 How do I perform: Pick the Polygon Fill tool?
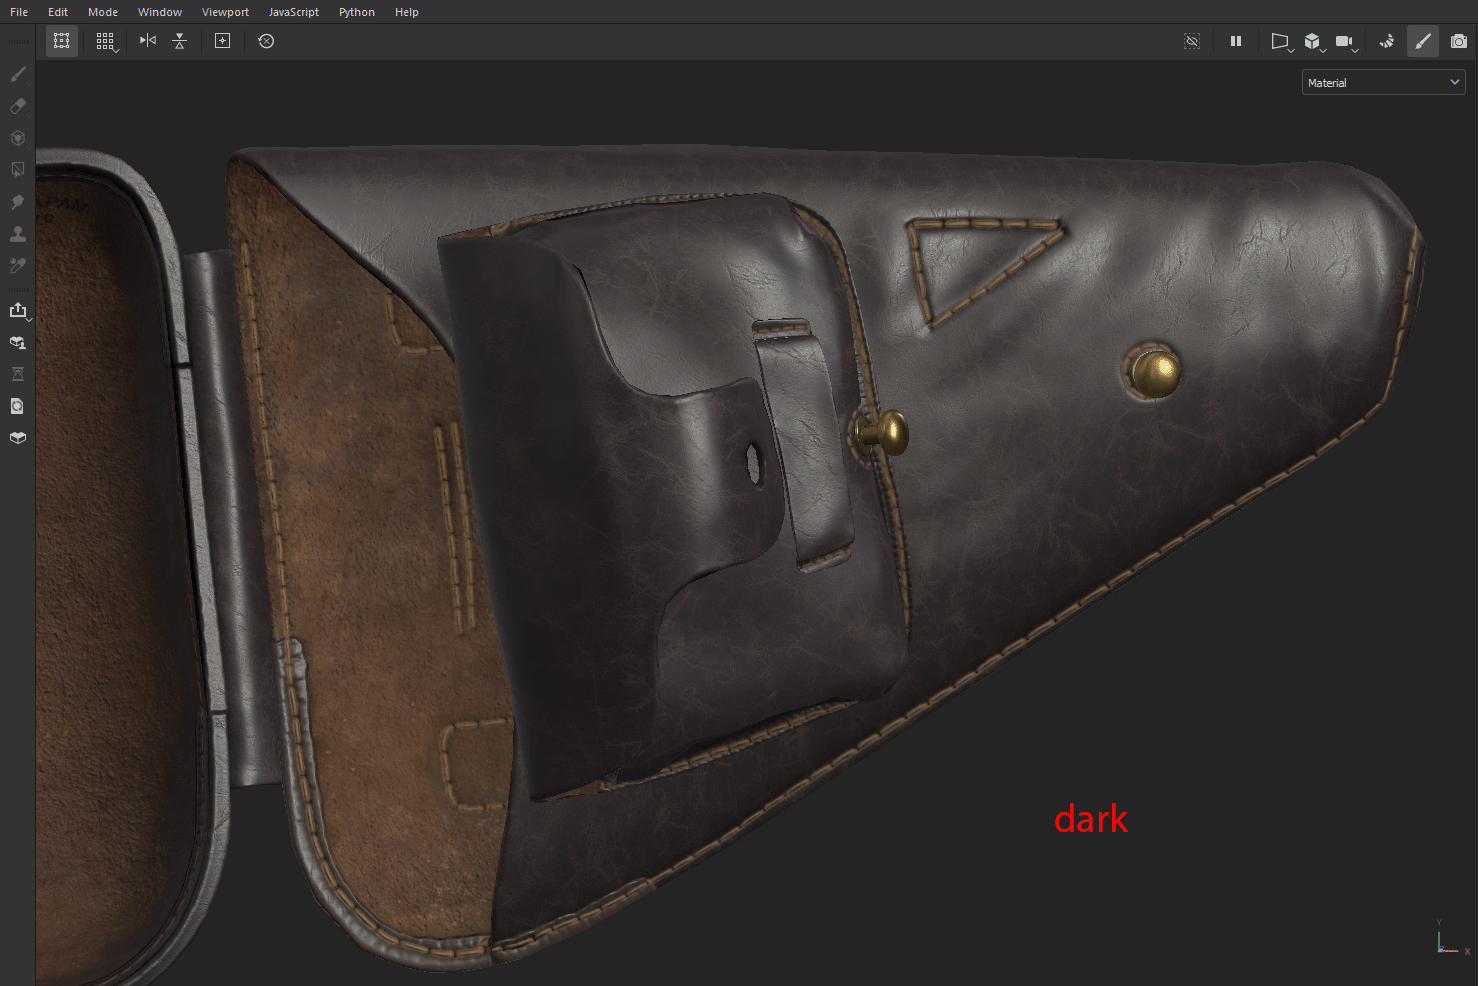17,170
